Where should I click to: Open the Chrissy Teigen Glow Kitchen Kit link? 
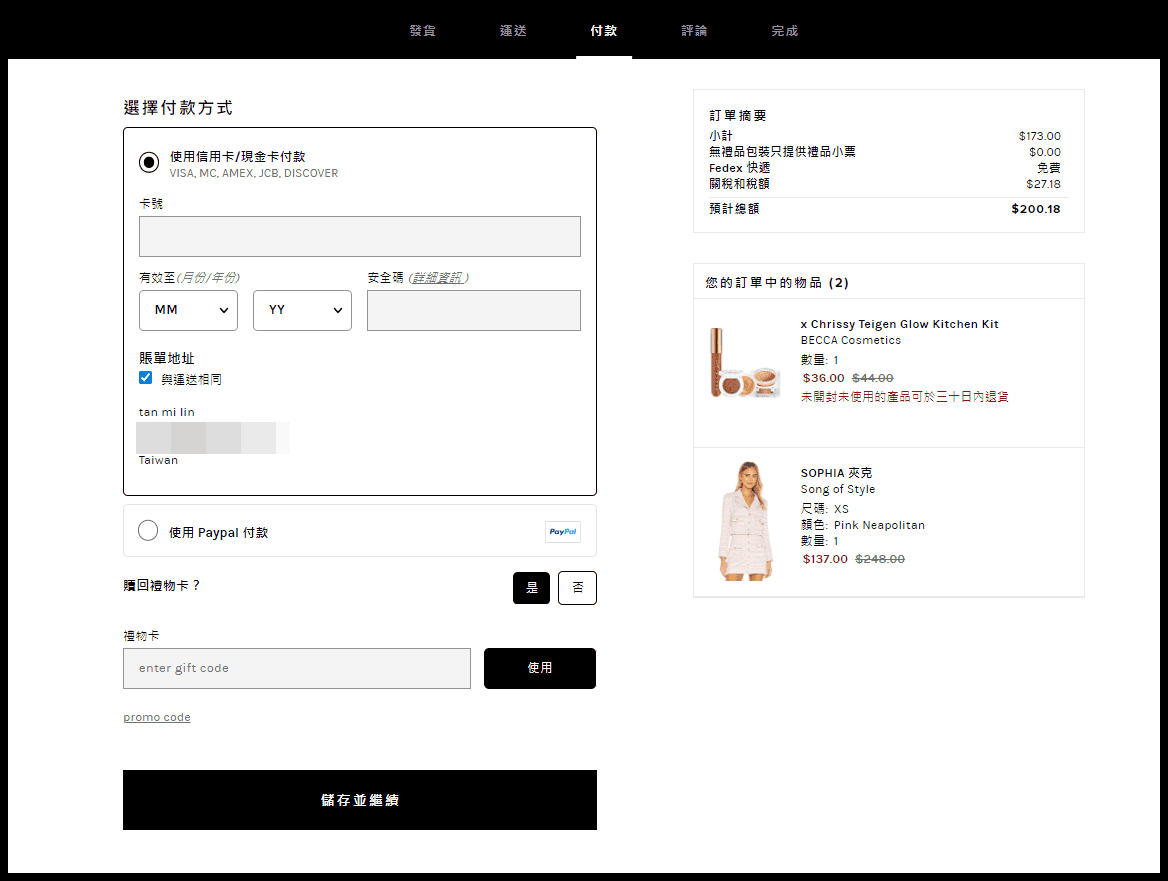click(x=899, y=323)
